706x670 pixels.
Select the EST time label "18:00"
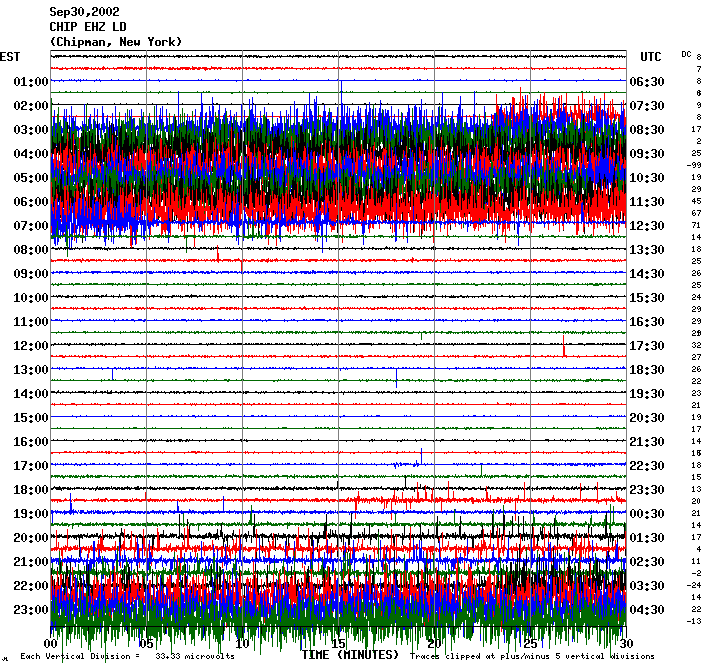click(31, 490)
